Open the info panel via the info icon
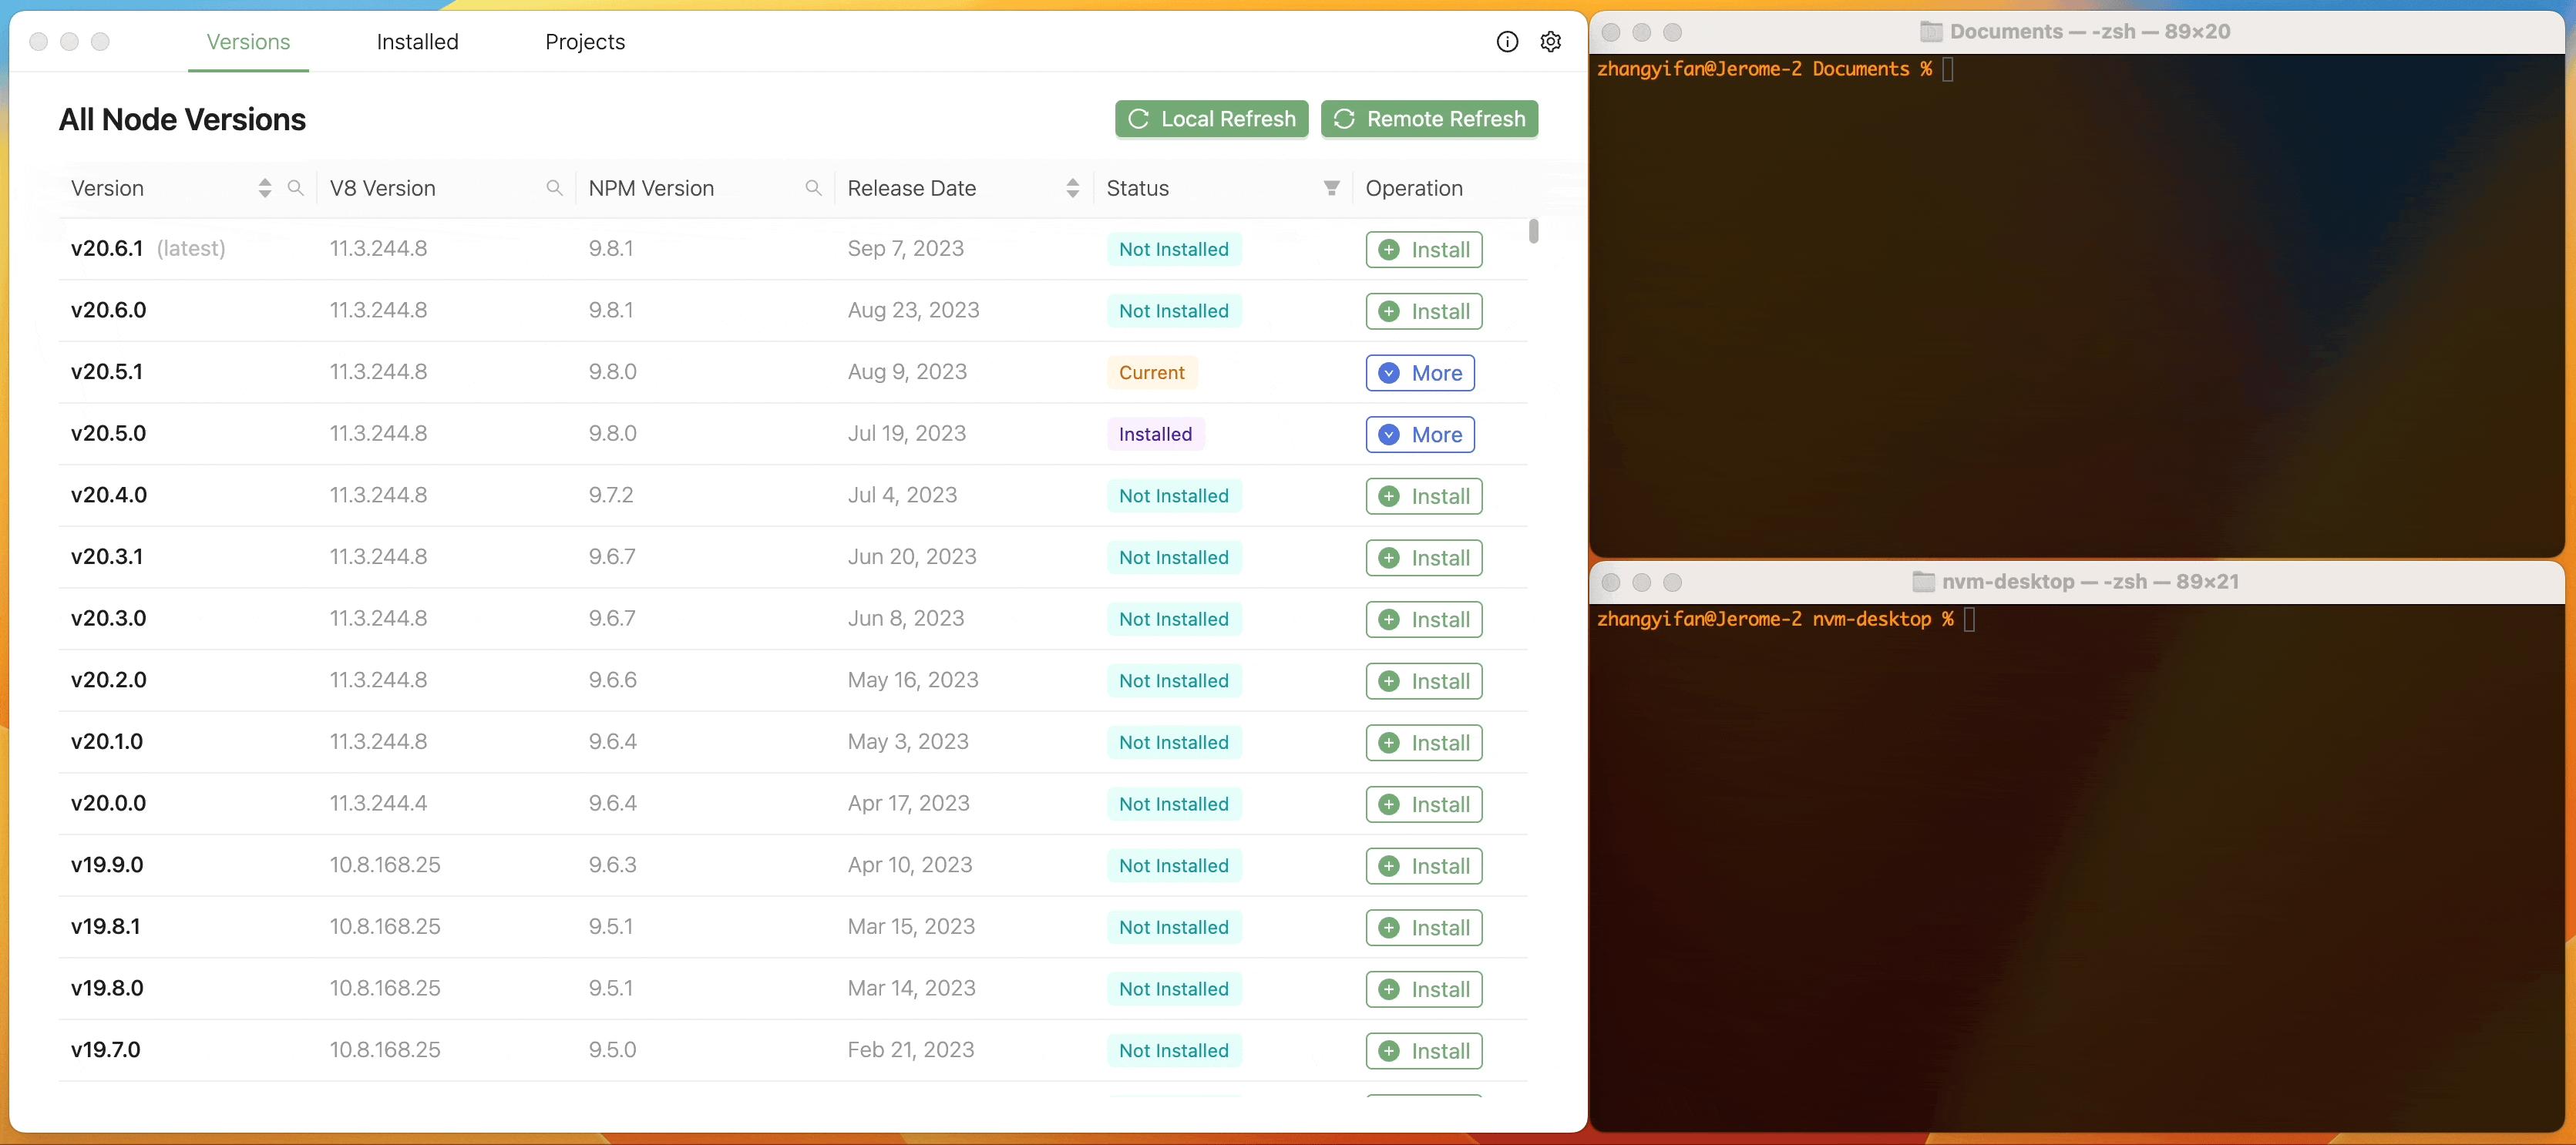The image size is (2576, 1145). click(x=1507, y=42)
